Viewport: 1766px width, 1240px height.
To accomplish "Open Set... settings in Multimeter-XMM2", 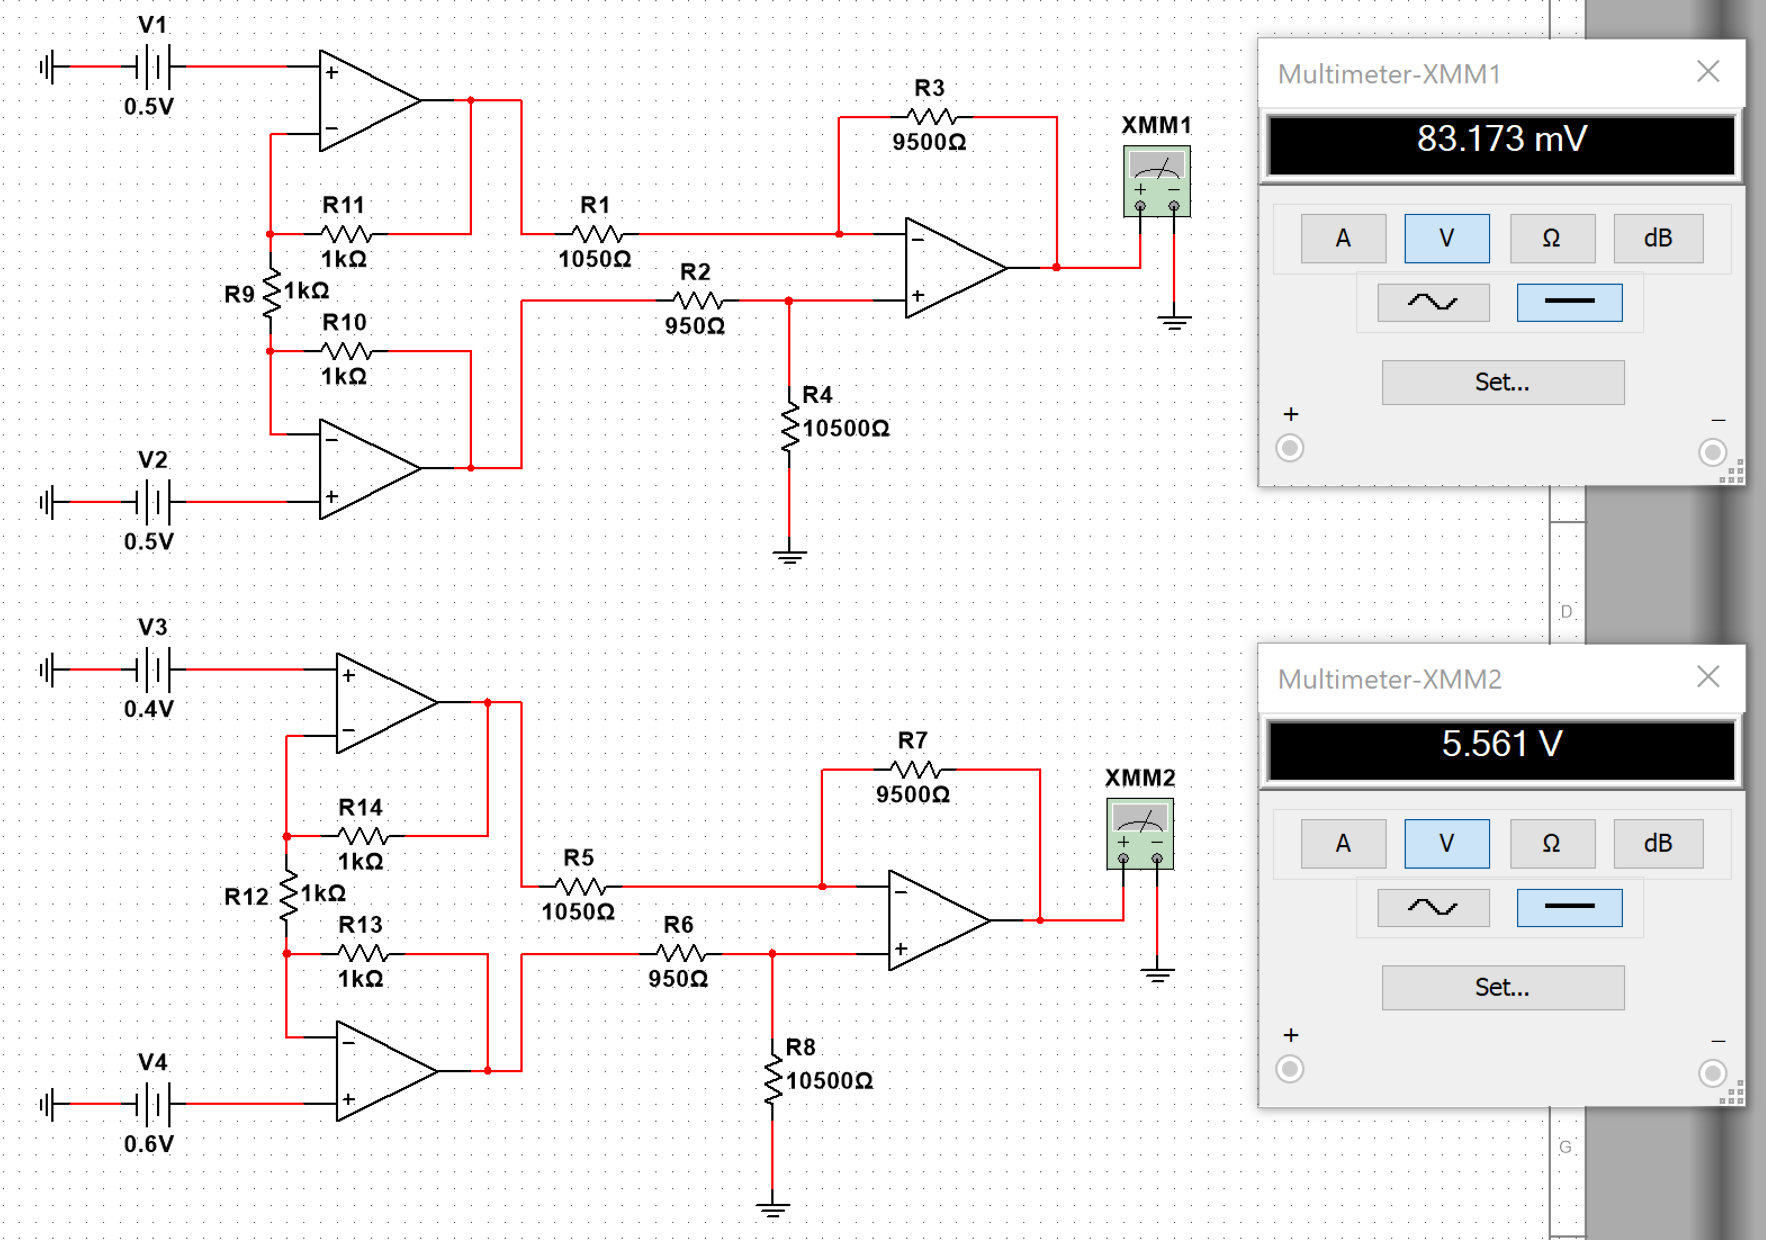I will [x=1502, y=987].
